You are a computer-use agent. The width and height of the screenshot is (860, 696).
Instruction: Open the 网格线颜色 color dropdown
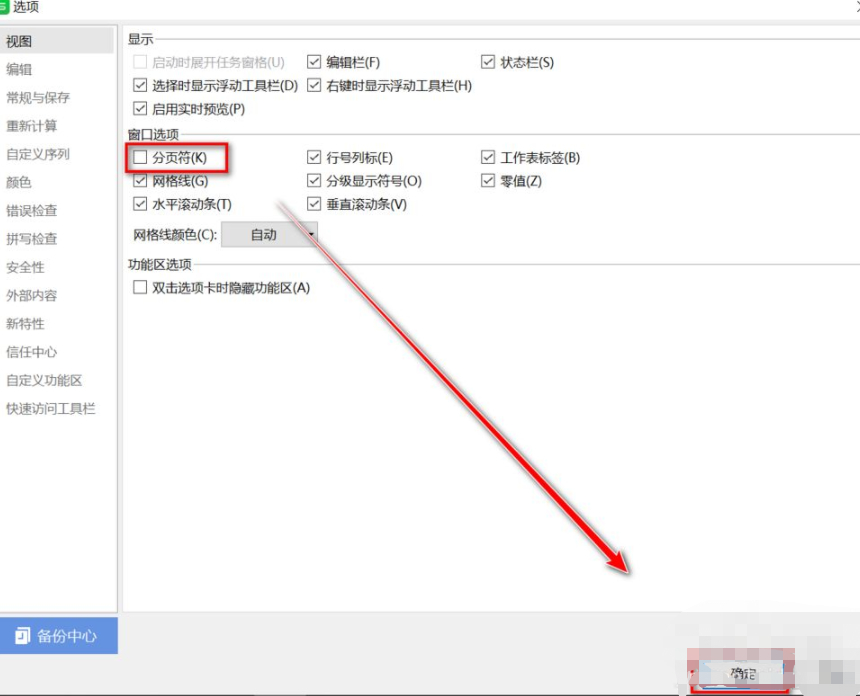coord(269,234)
